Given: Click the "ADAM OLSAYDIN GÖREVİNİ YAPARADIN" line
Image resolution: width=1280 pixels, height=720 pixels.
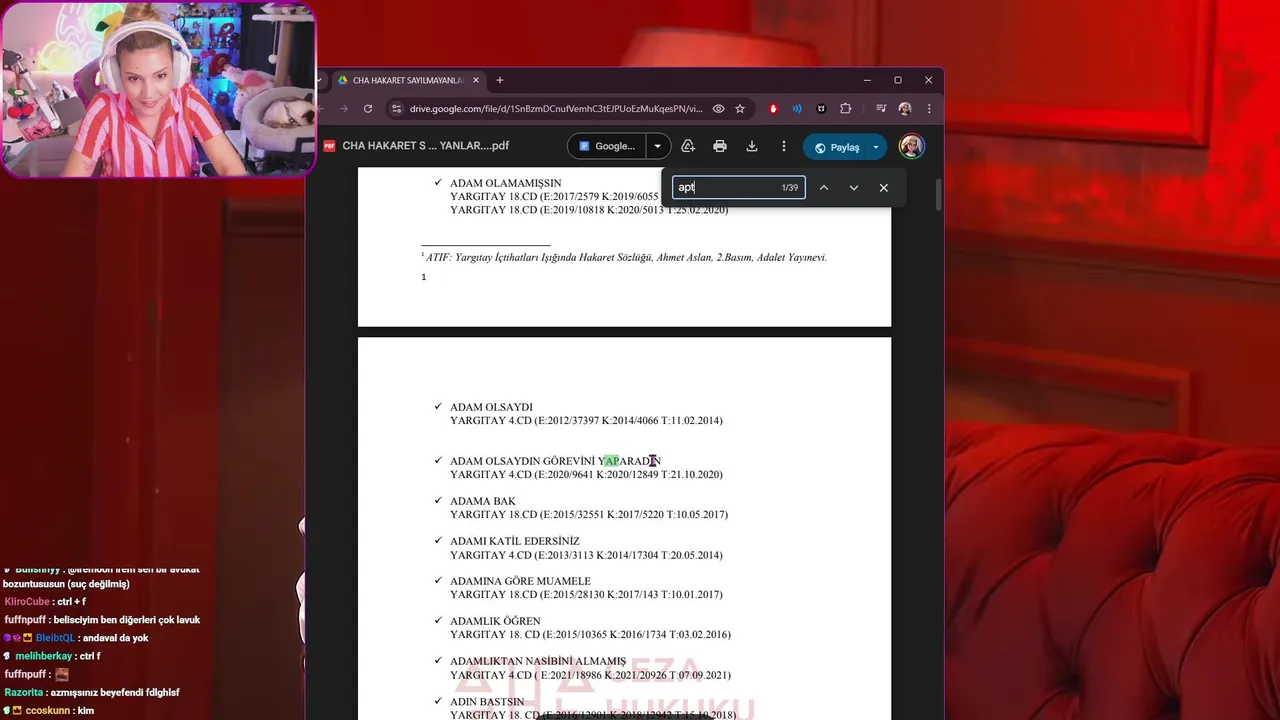Looking at the screenshot, I should pos(555,461).
